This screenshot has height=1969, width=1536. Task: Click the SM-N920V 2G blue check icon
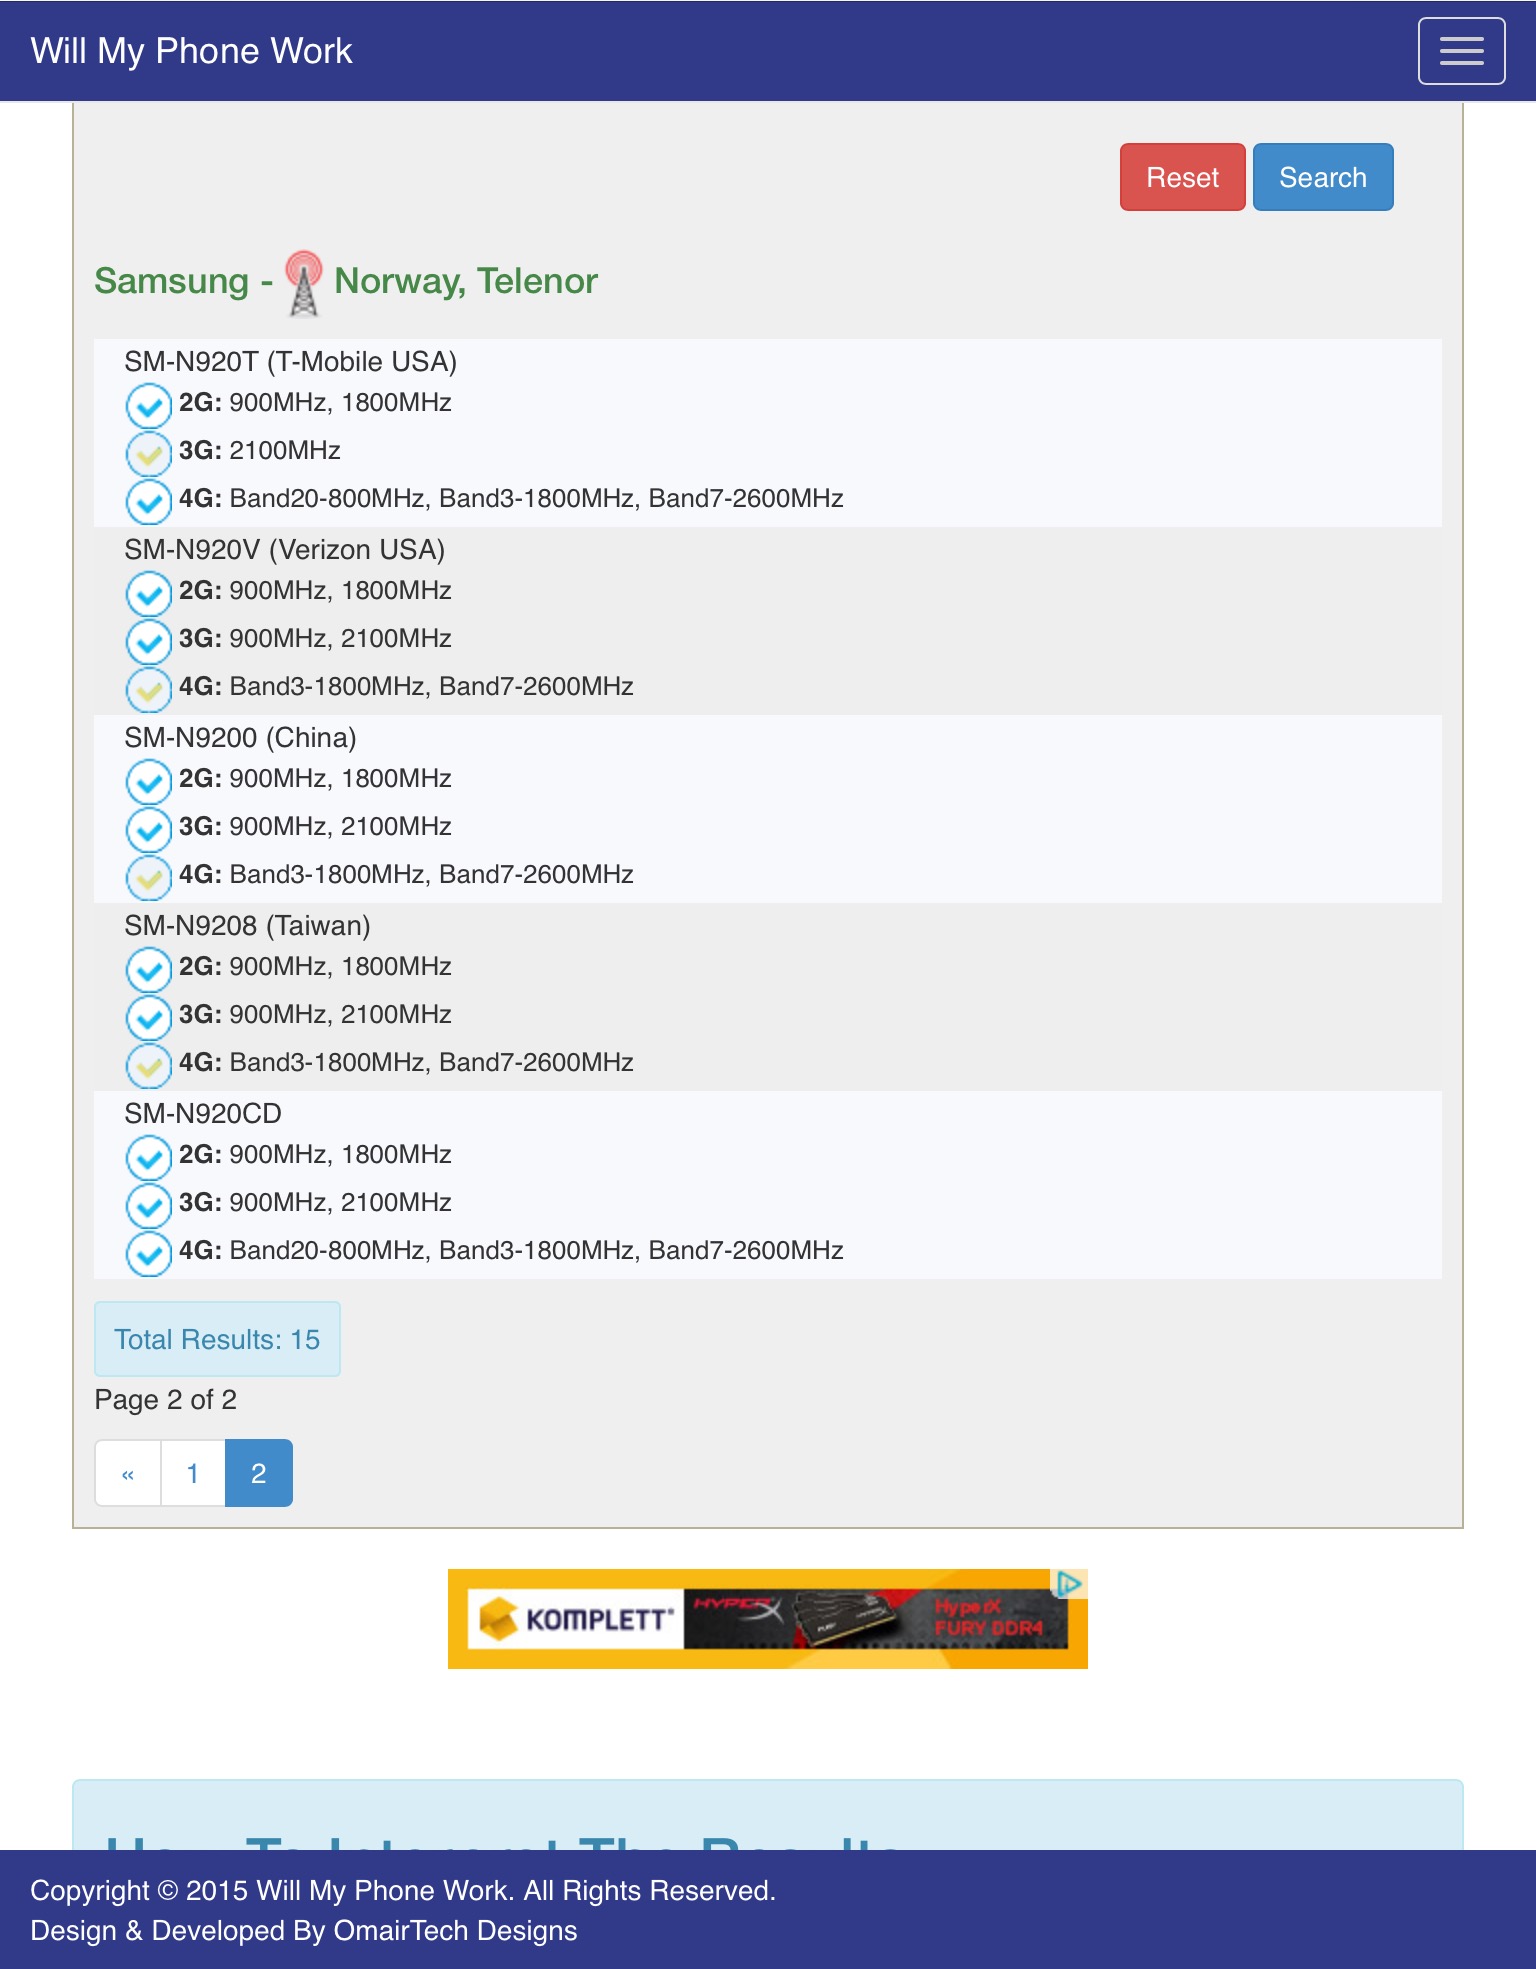[x=149, y=593]
